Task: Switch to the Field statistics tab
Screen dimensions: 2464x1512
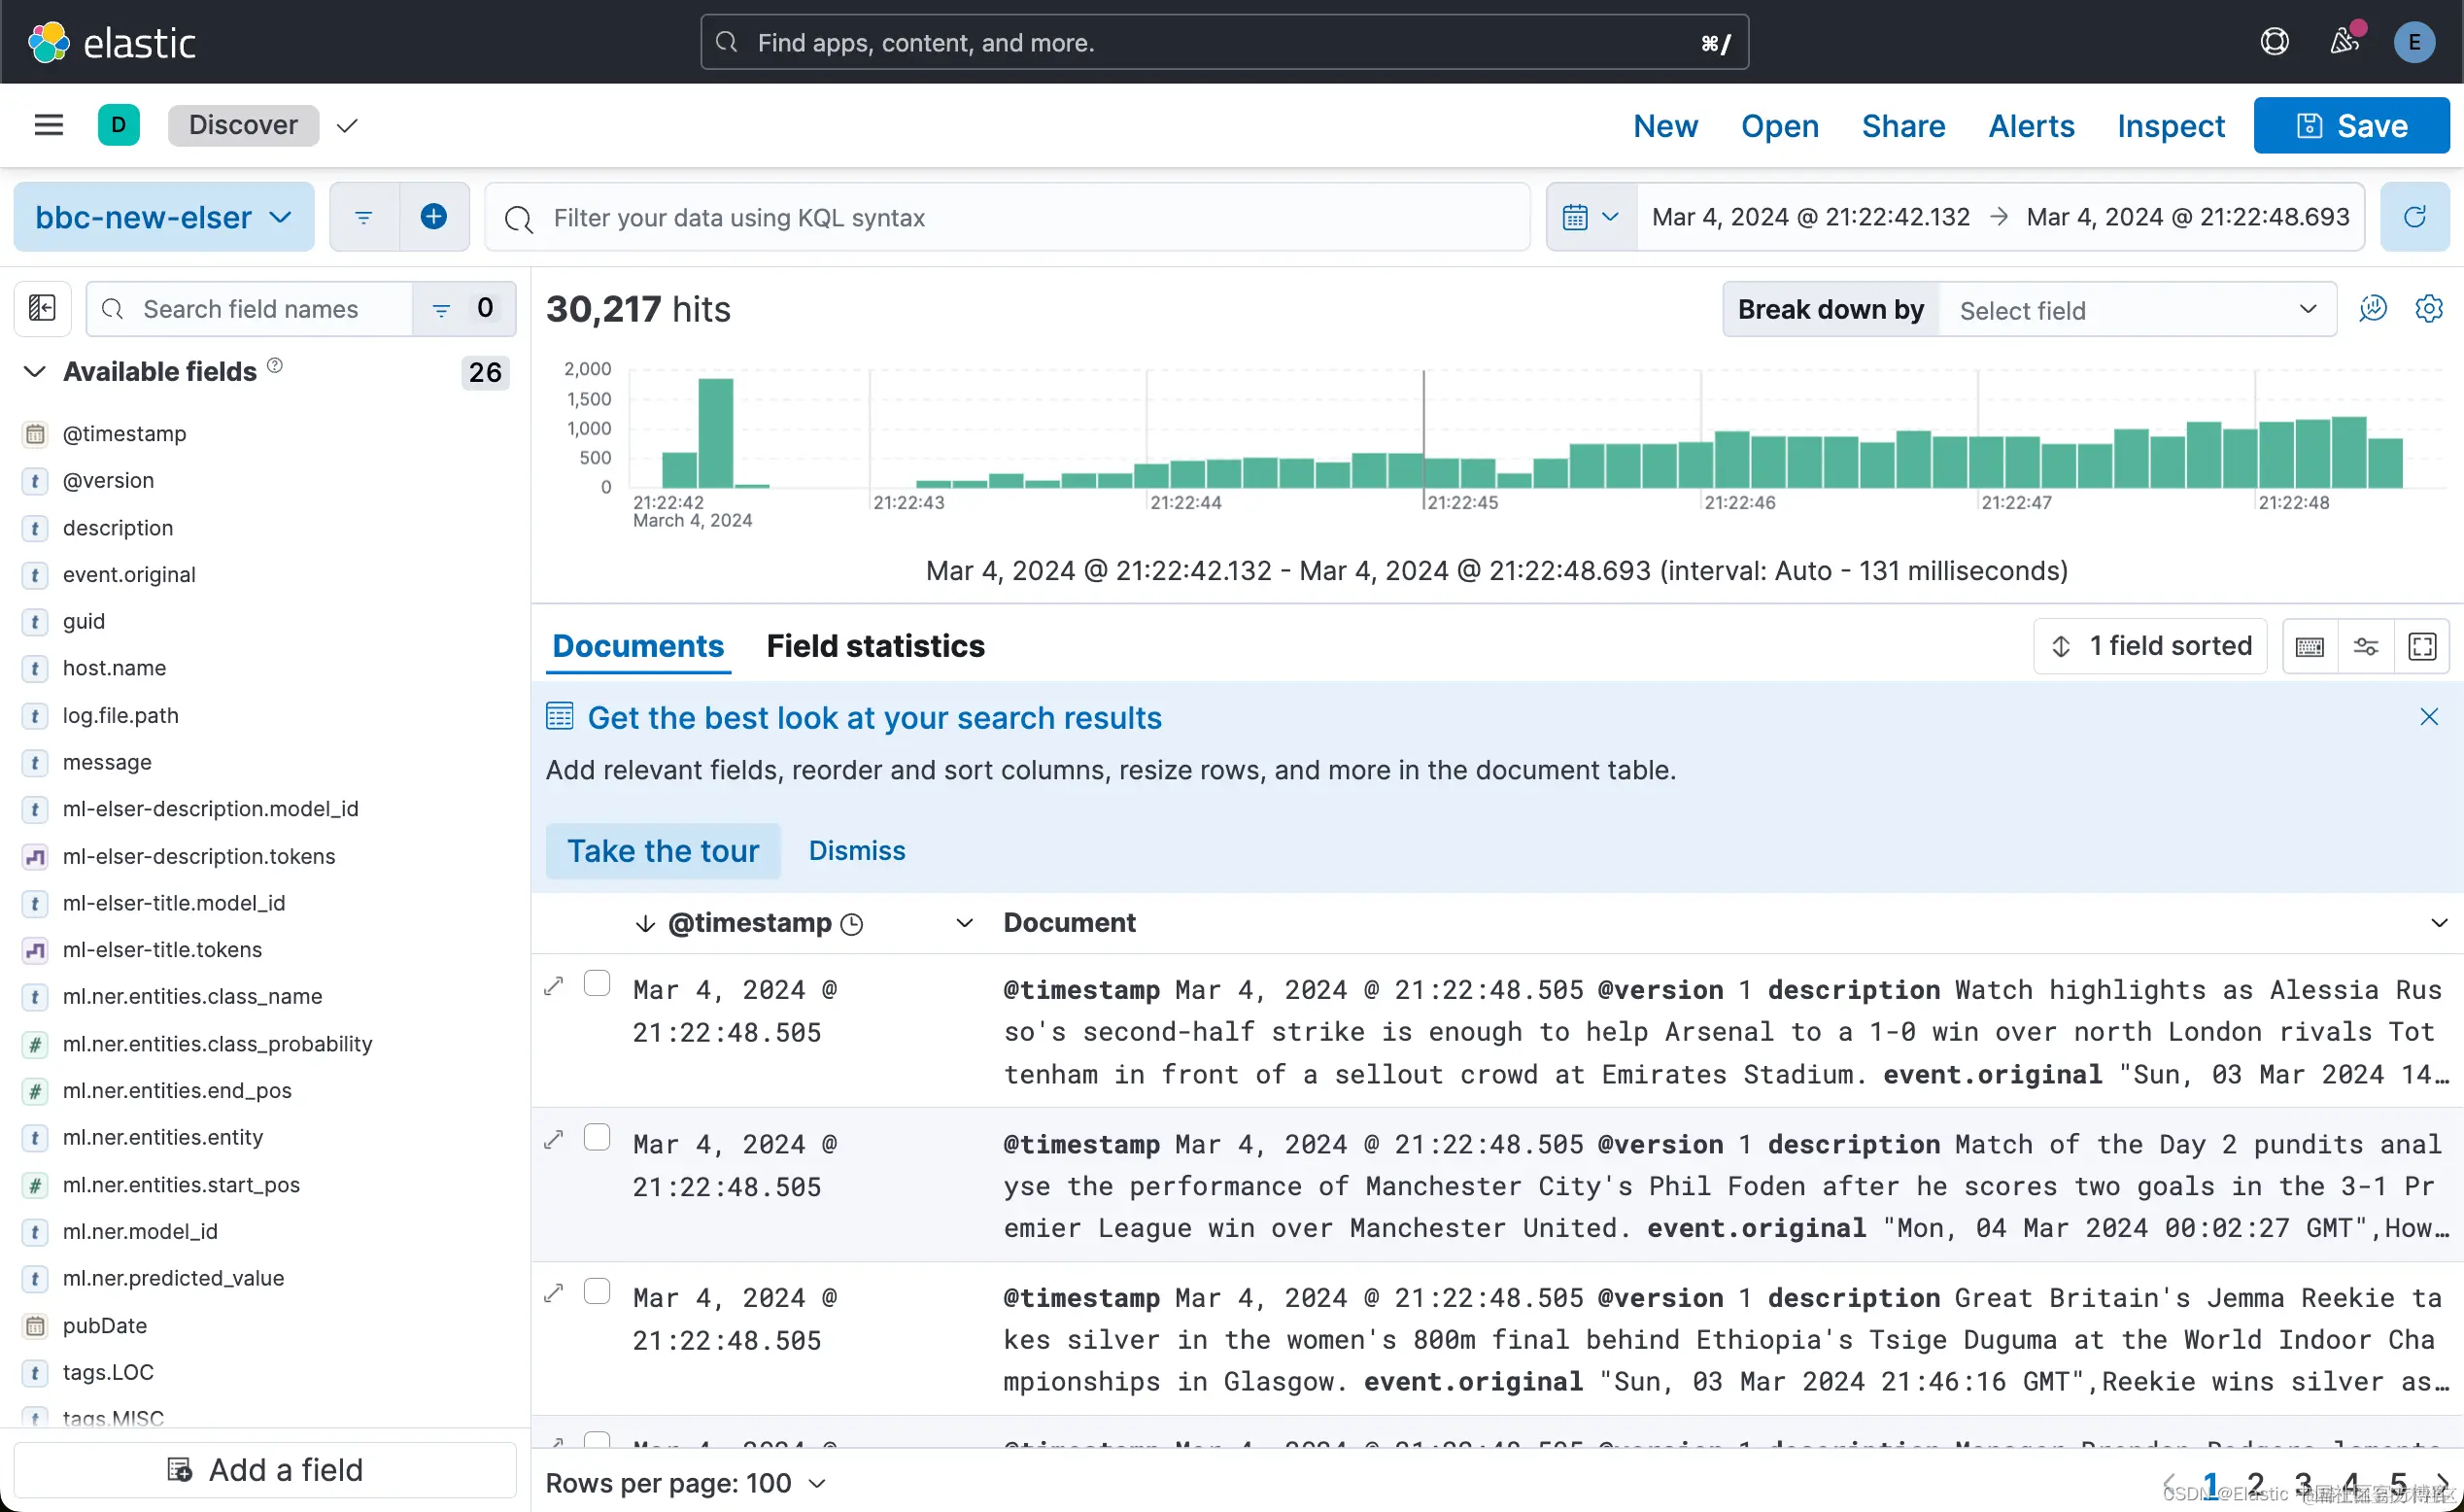Action: (875, 647)
